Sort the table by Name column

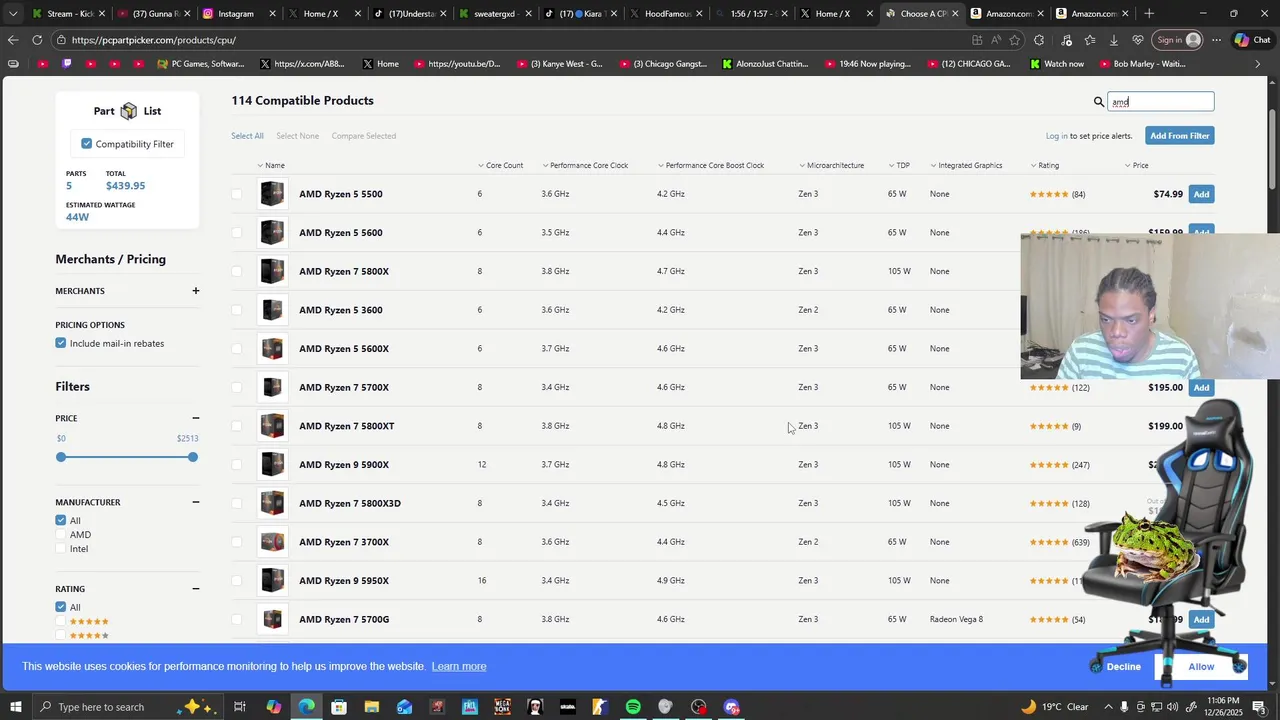pos(271,165)
